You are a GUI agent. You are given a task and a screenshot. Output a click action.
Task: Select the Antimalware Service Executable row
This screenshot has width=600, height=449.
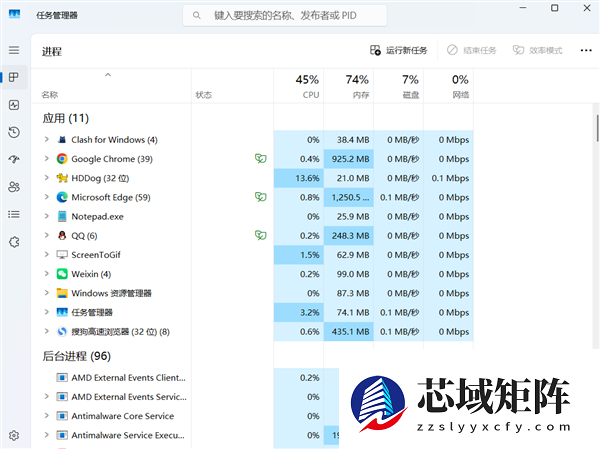pos(184,435)
